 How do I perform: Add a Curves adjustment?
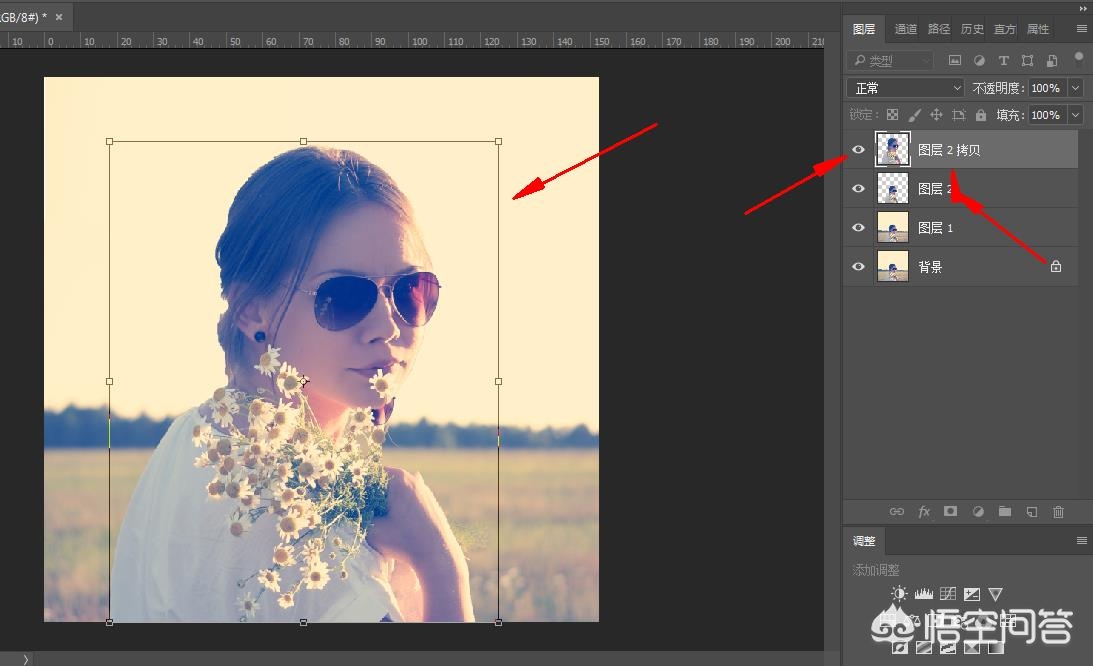[x=947, y=594]
